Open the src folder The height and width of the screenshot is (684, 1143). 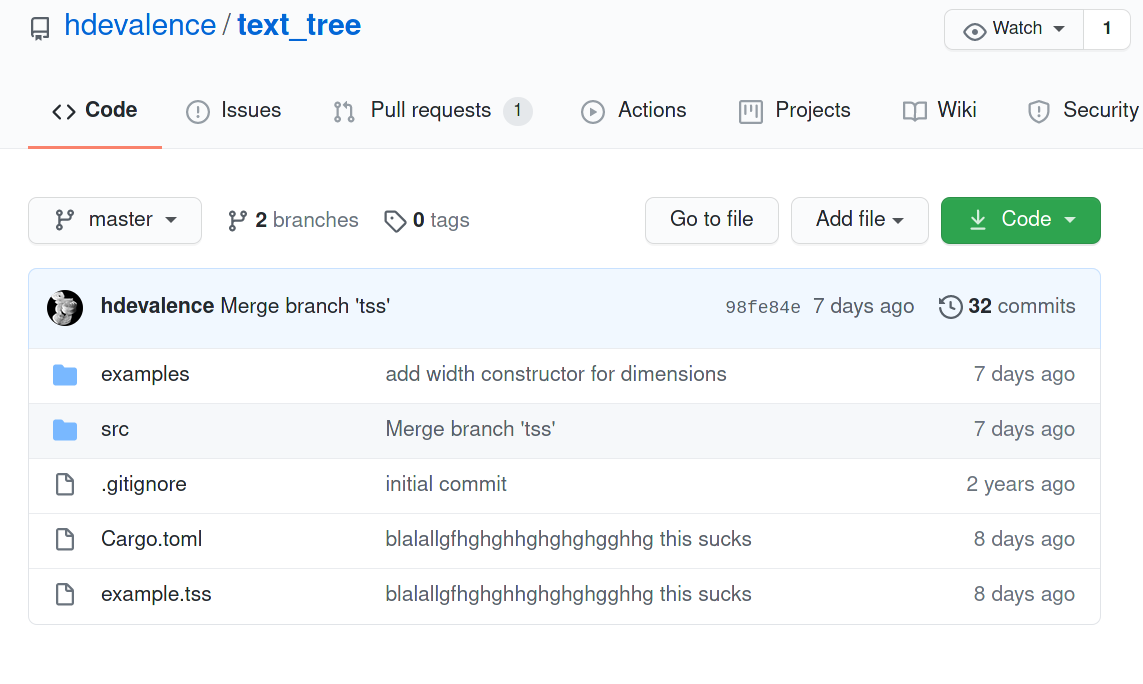(x=115, y=430)
